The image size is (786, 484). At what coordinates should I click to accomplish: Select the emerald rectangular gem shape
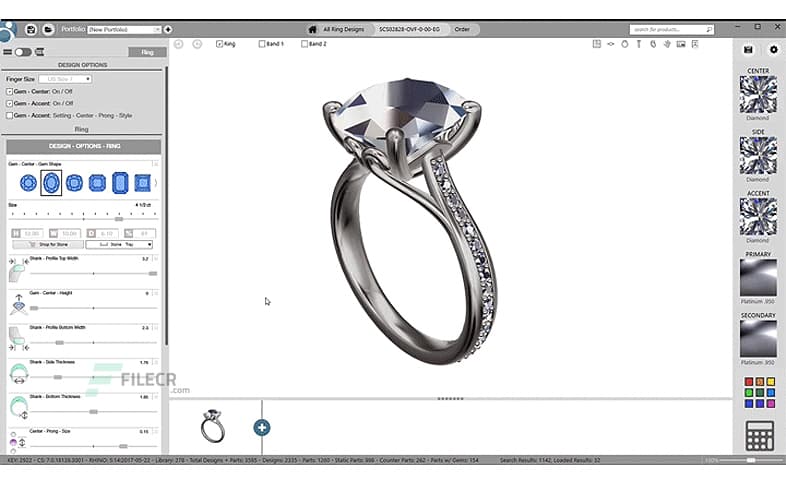(120, 183)
